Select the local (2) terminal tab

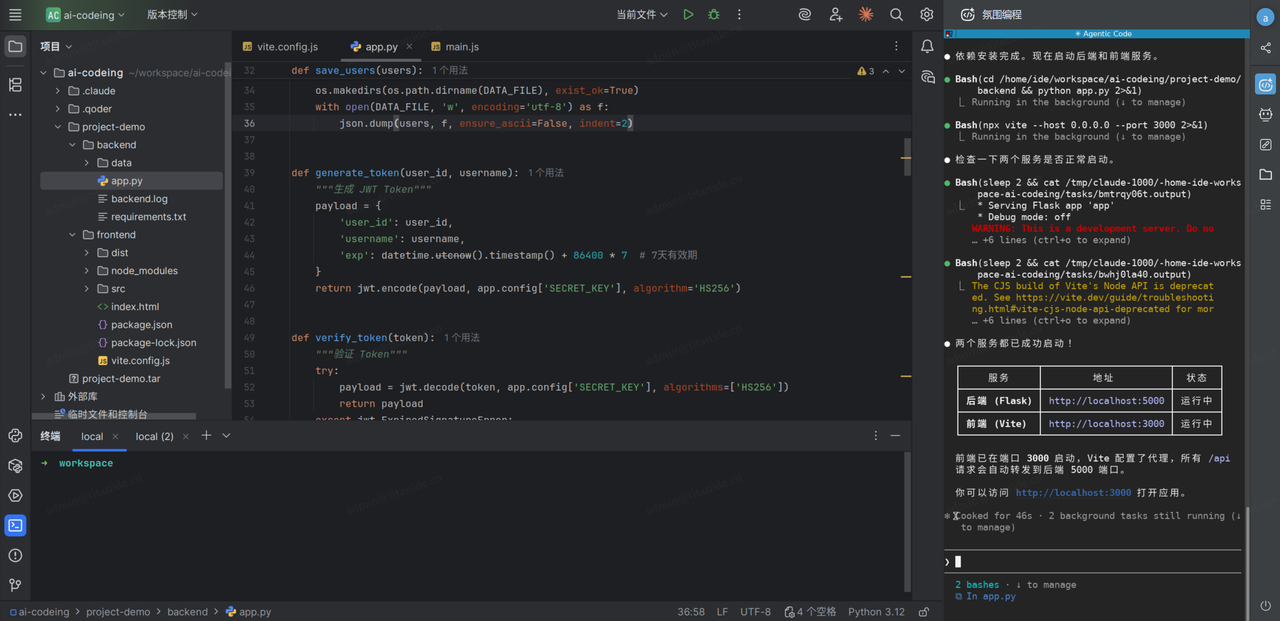pos(154,436)
